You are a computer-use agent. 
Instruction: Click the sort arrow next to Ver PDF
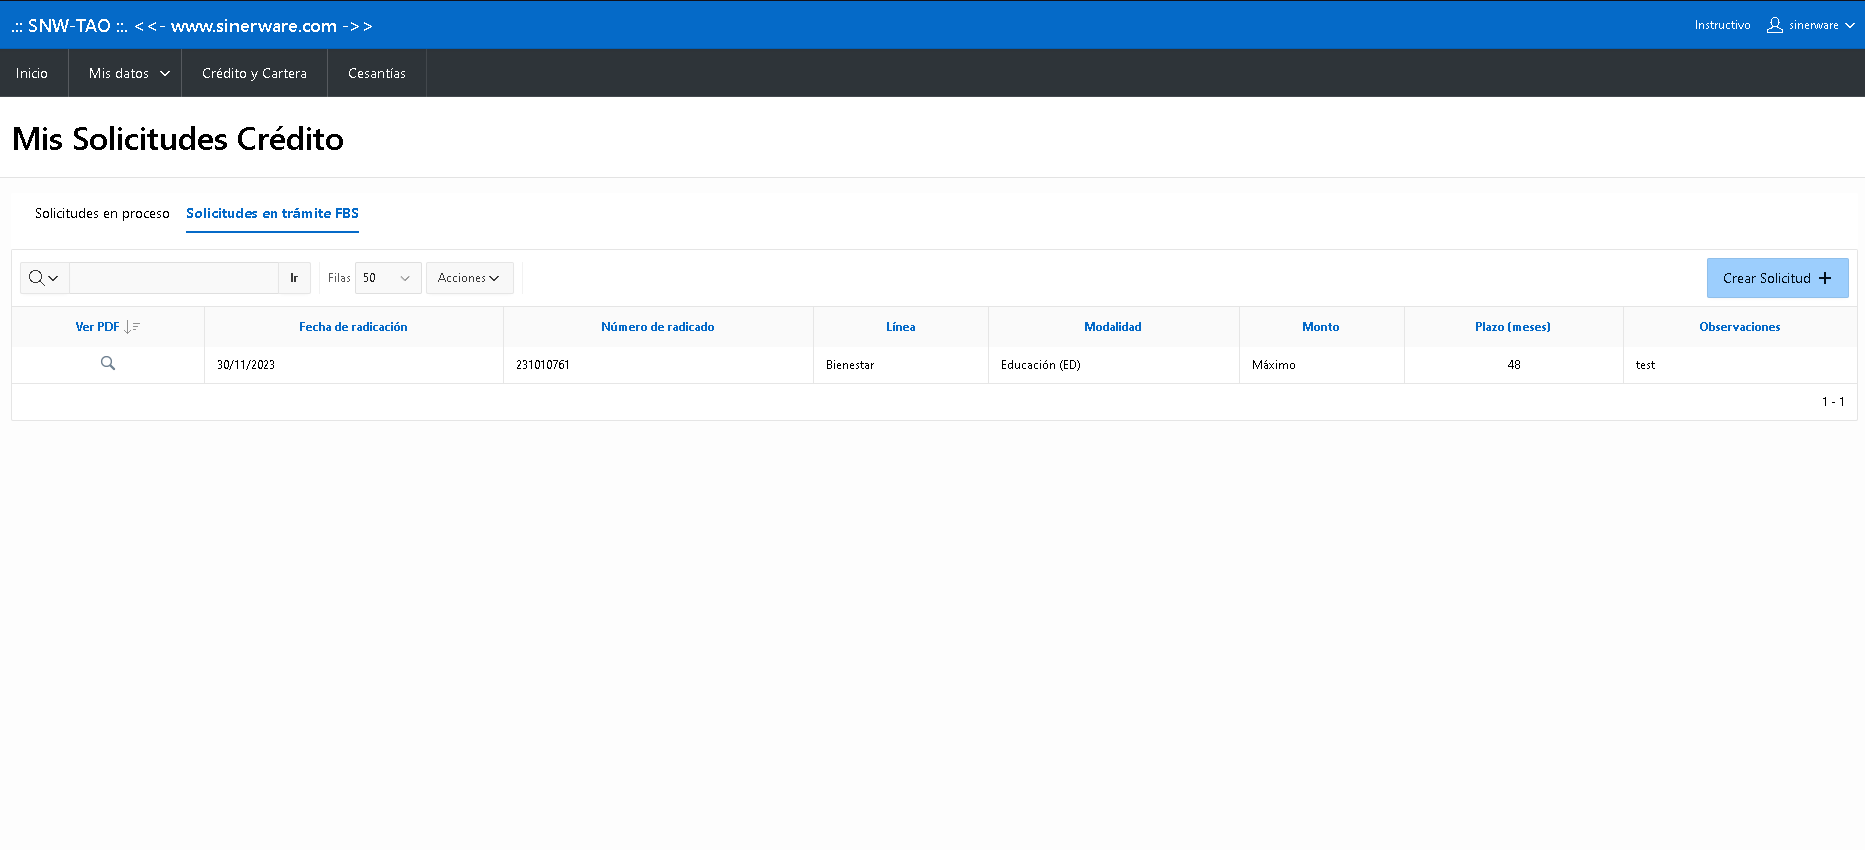(x=132, y=327)
